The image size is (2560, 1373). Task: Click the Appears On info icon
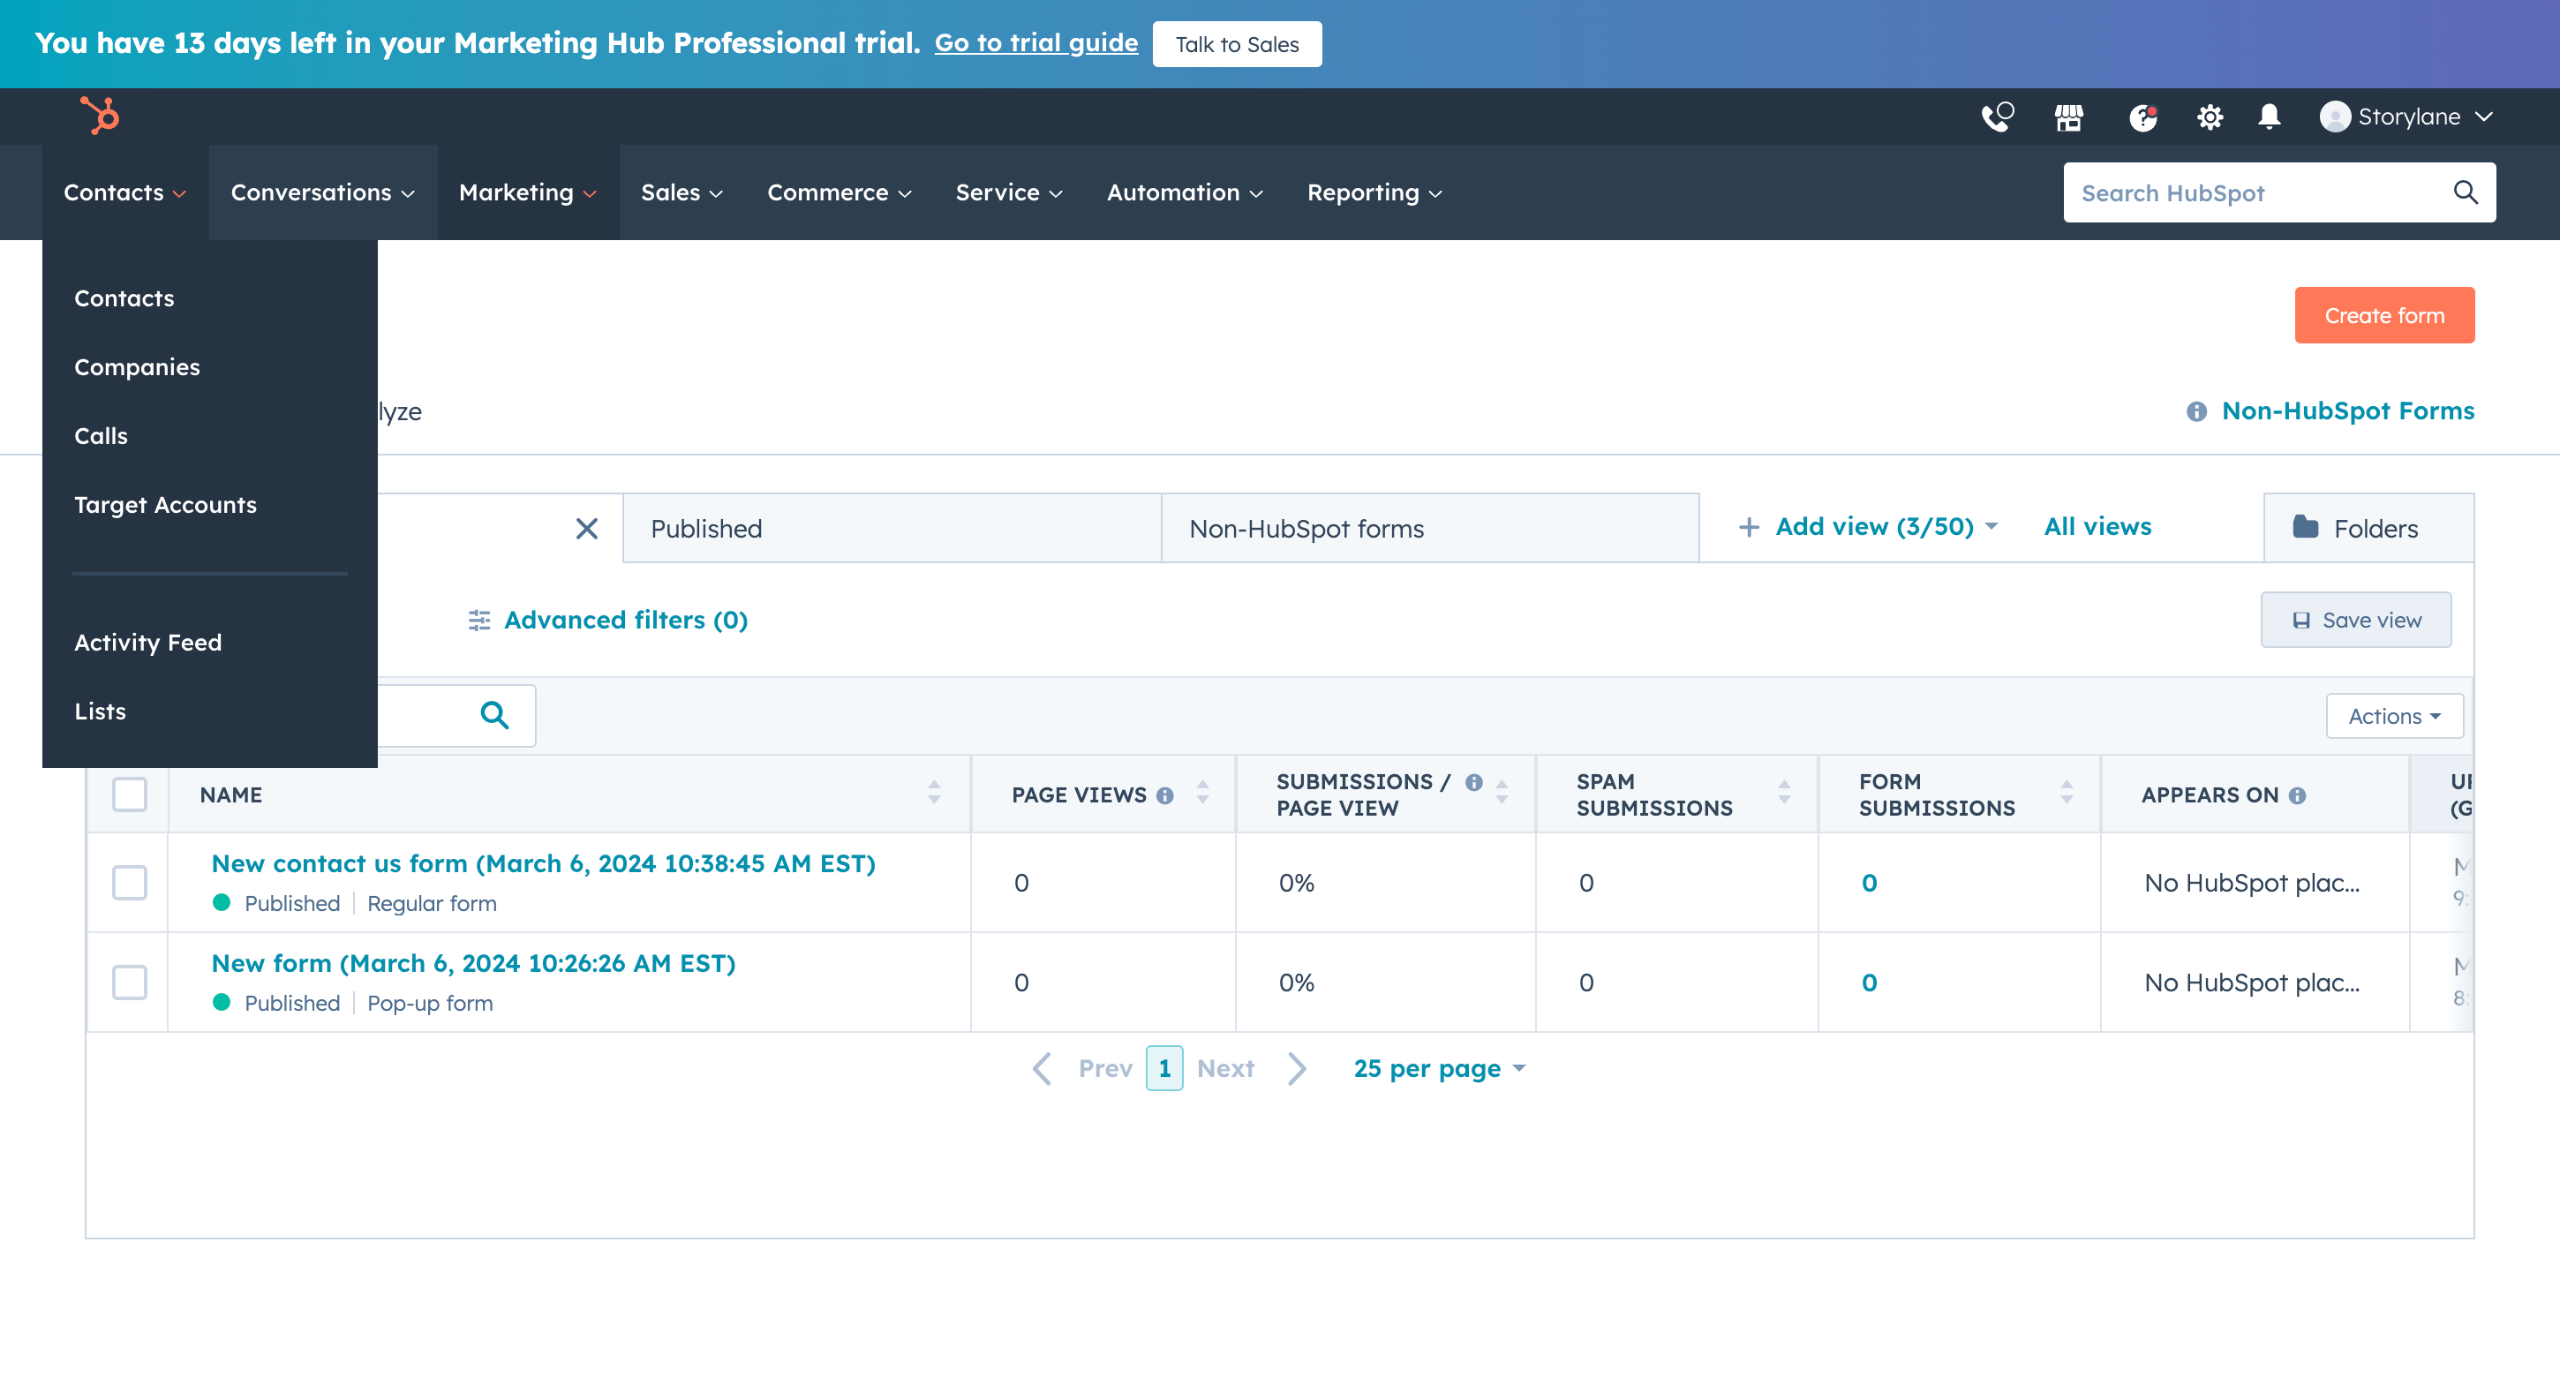pyautogui.click(x=2297, y=795)
